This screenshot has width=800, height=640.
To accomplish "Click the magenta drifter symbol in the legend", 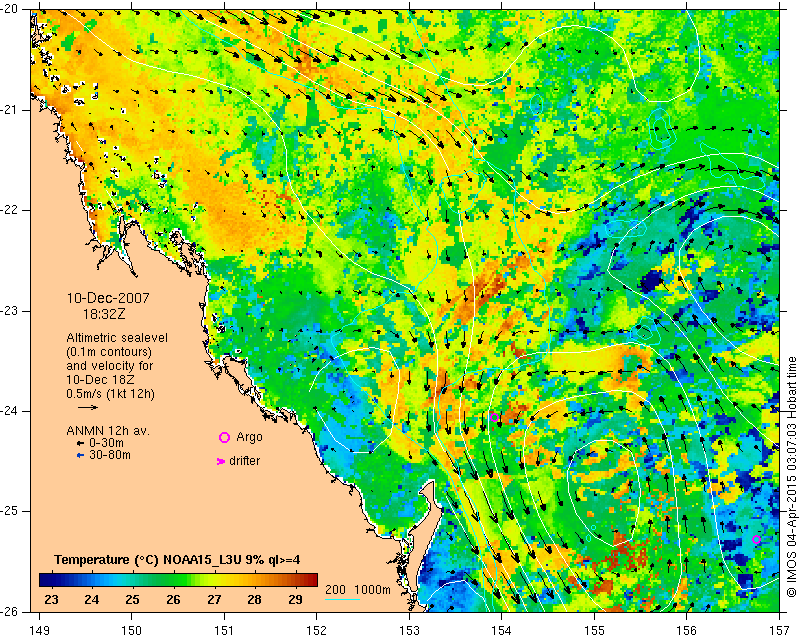I will click(x=220, y=461).
